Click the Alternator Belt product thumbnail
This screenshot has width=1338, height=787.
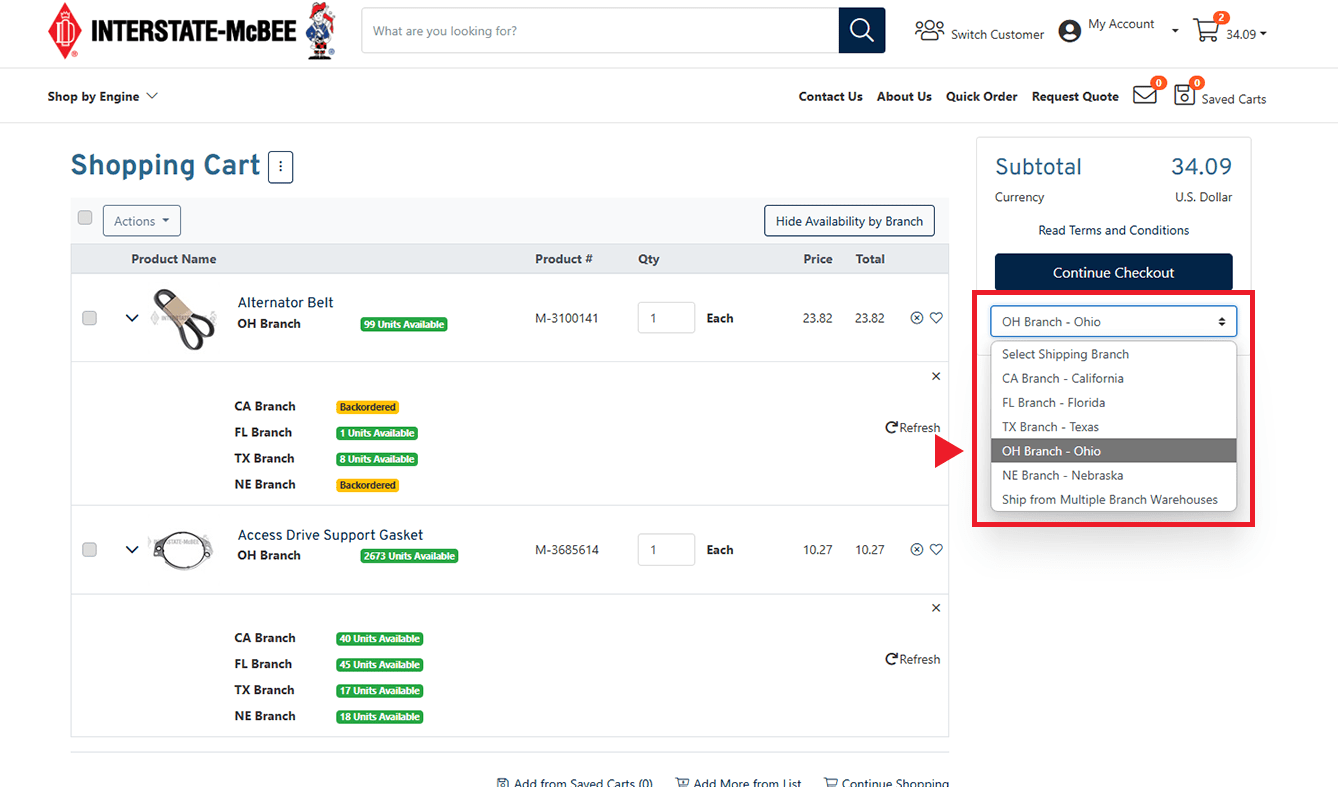point(182,318)
